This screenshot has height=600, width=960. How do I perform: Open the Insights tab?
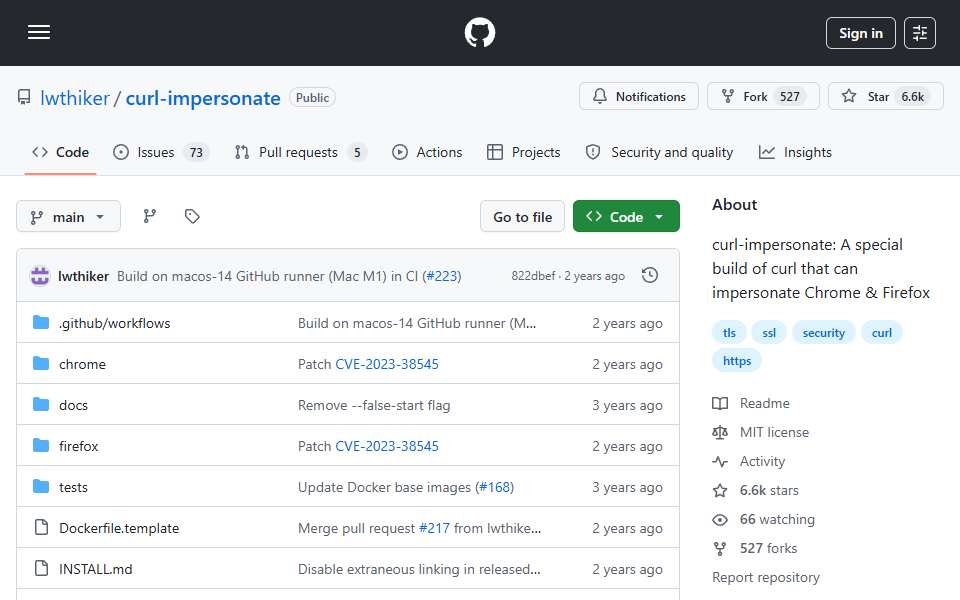point(795,152)
